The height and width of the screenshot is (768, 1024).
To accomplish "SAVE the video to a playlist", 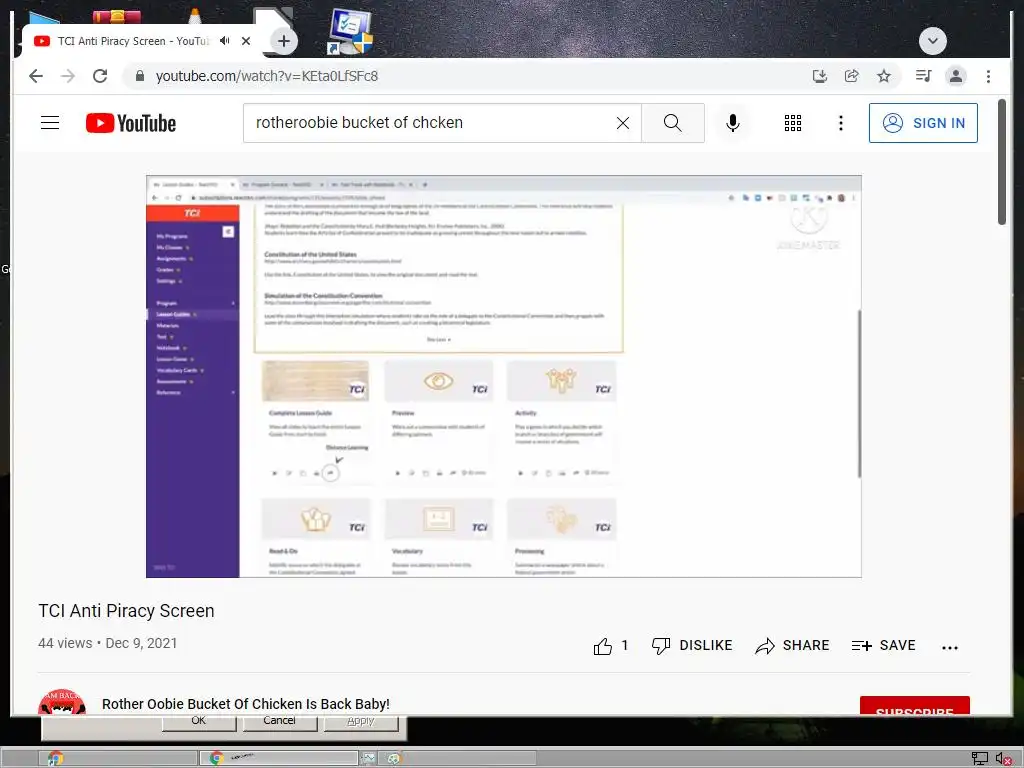I will click(x=884, y=645).
